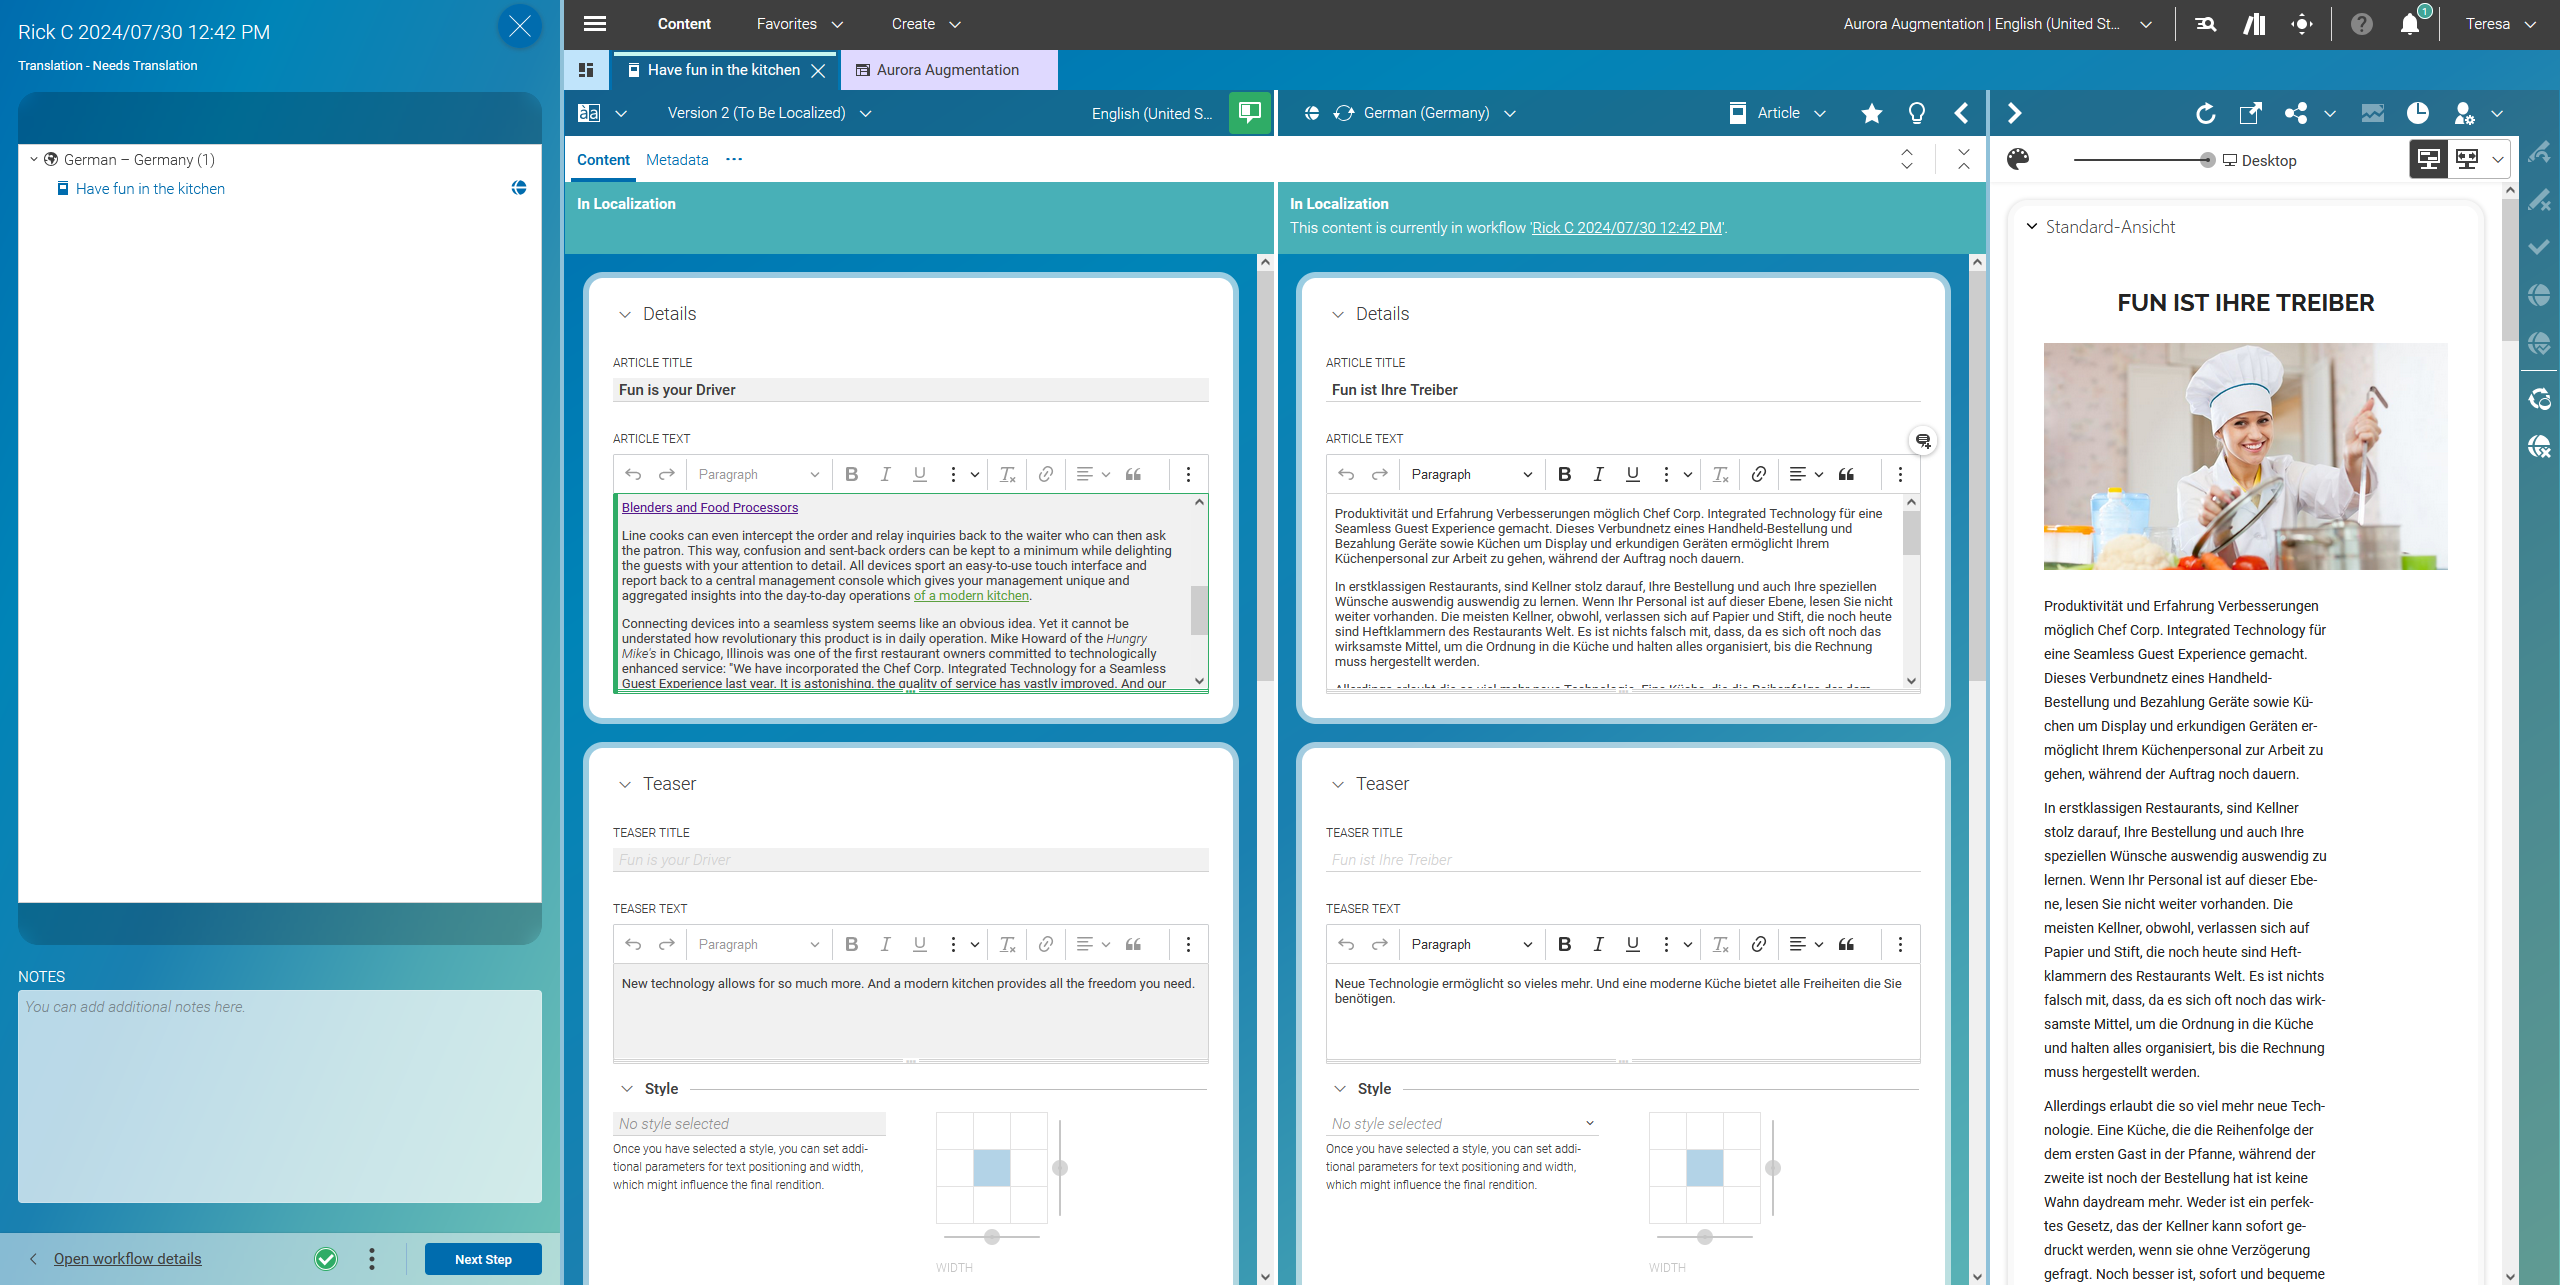Open the Version 2 (To Be Localized) dropdown
The height and width of the screenshot is (1285, 2560).
pos(866,113)
